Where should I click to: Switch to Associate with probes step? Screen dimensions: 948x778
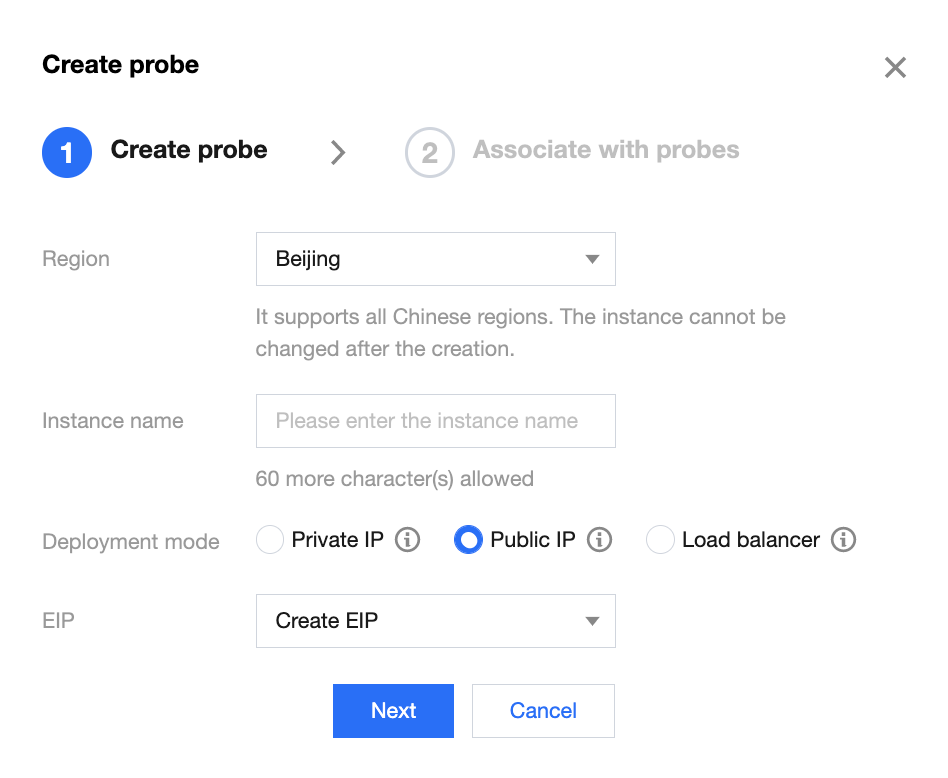click(x=606, y=150)
